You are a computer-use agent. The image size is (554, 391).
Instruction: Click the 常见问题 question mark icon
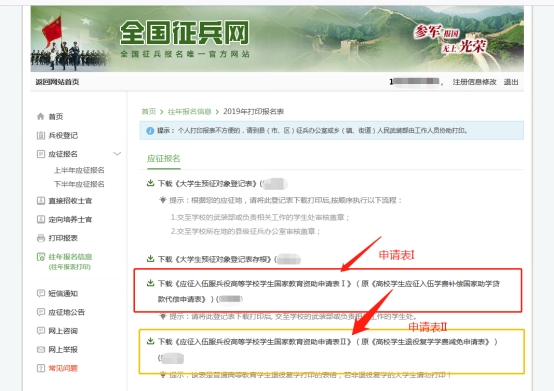pos(41,368)
